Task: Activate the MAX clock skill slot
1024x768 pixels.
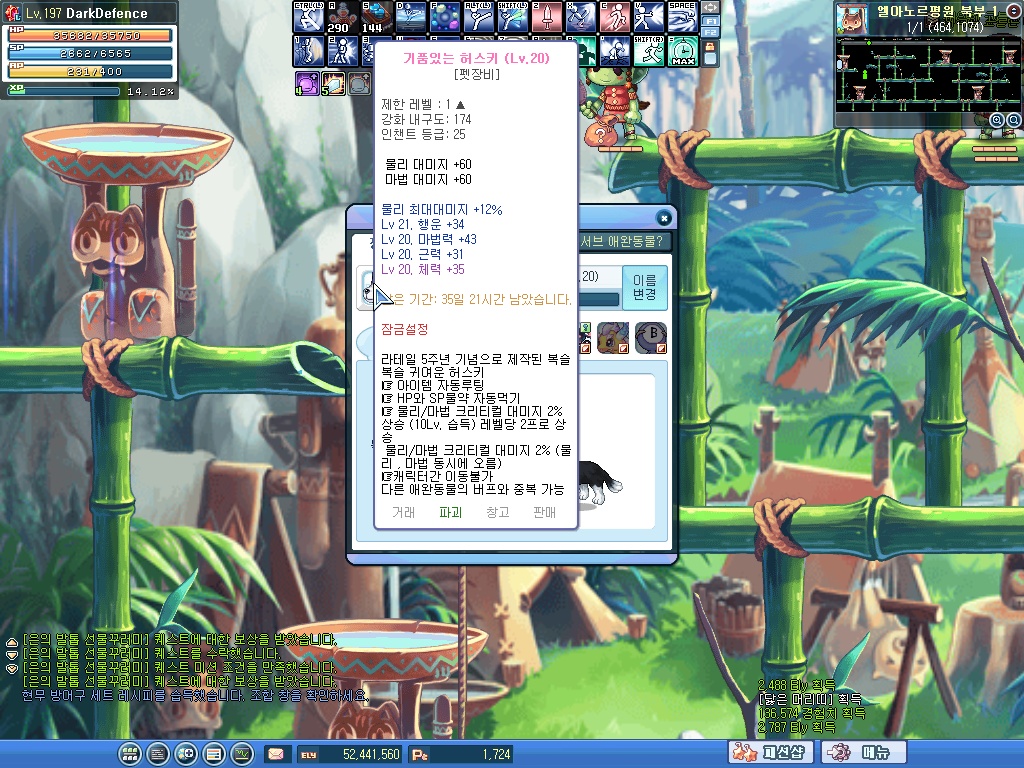Action: 682,51
